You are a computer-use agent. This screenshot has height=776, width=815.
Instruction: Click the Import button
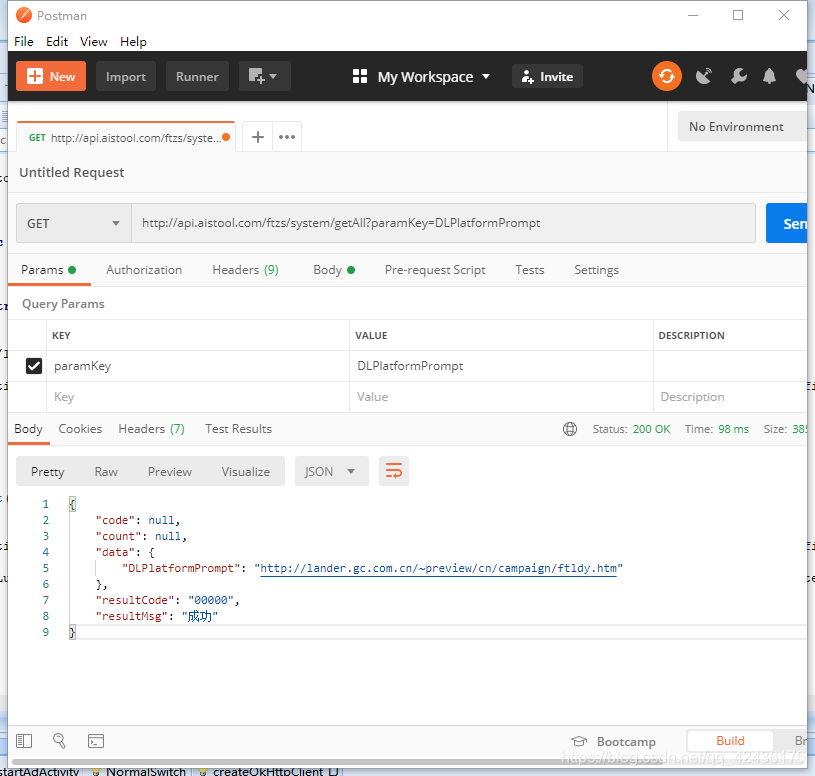[x=126, y=76]
